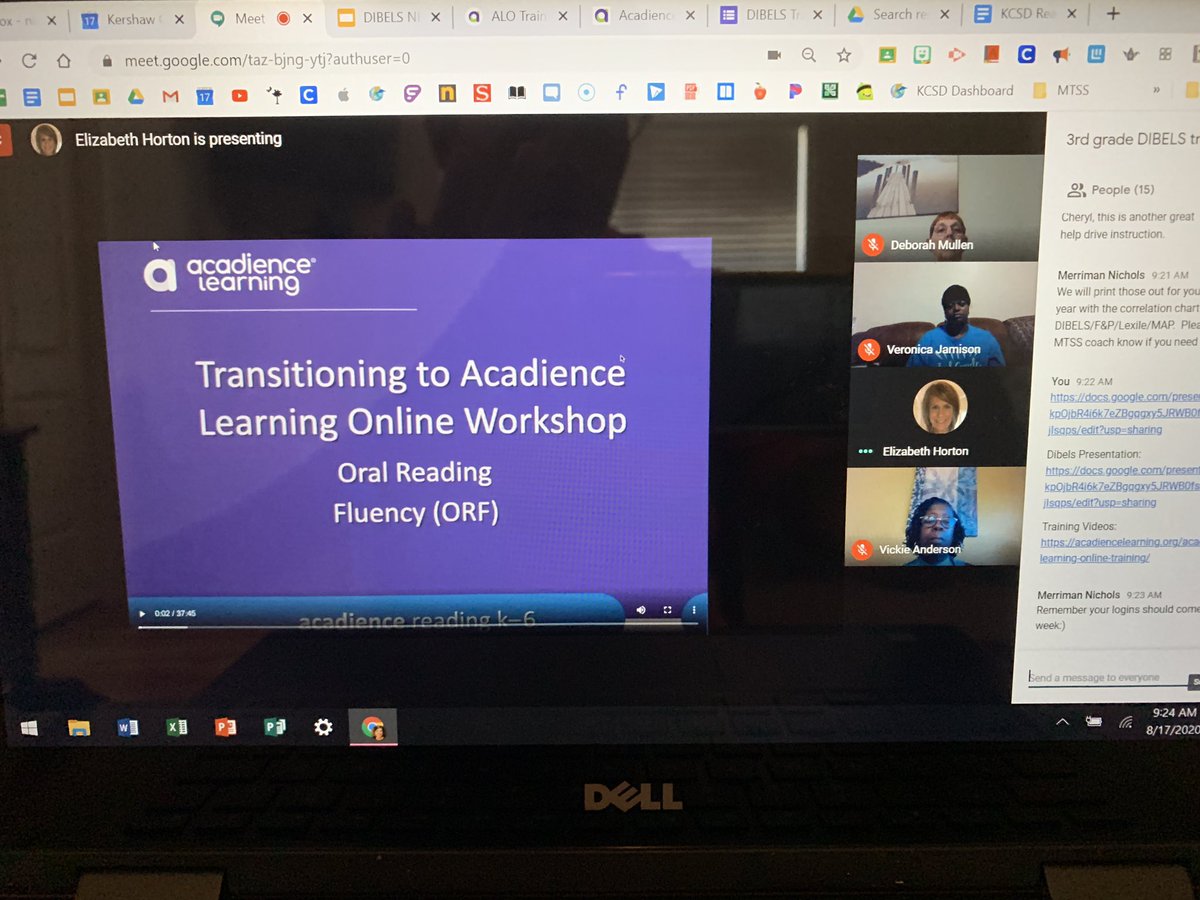Open the Google Slides bookmark icon
Viewport: 1200px width, 900px height.
[x=66, y=97]
